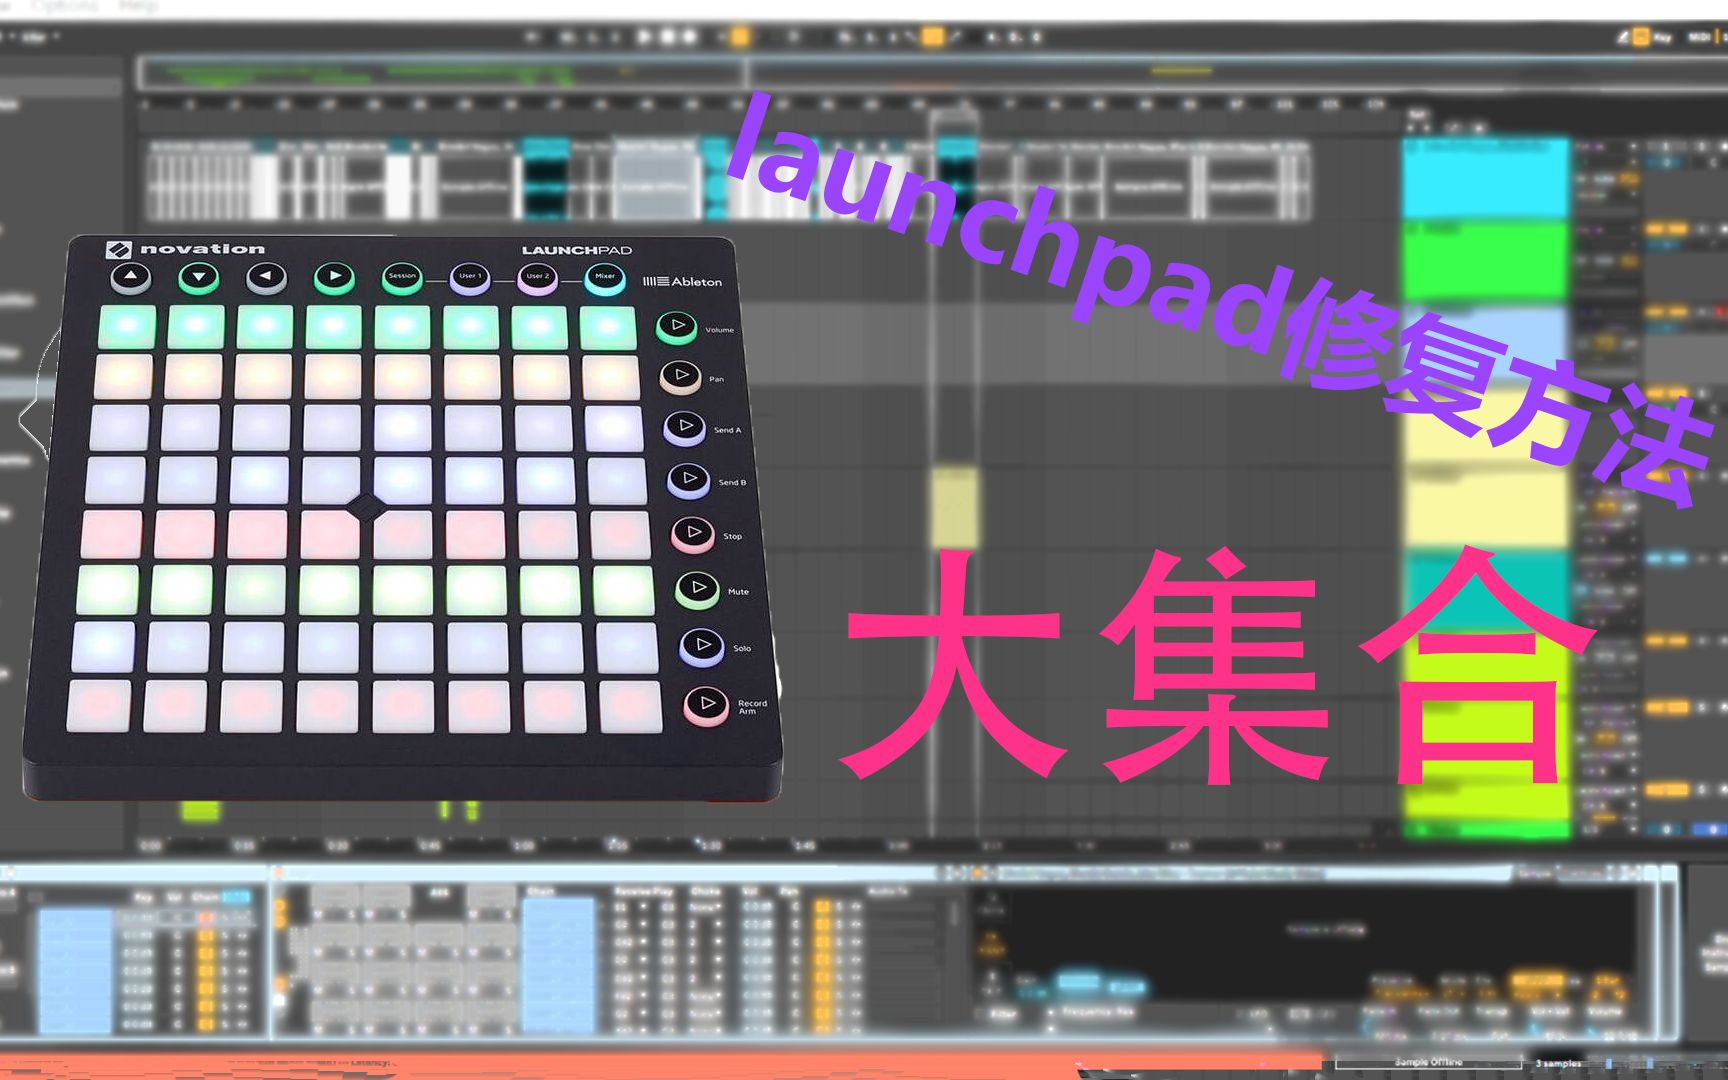The image size is (1728, 1080).
Task: Click the transport Stop button
Action: [x=668, y=37]
